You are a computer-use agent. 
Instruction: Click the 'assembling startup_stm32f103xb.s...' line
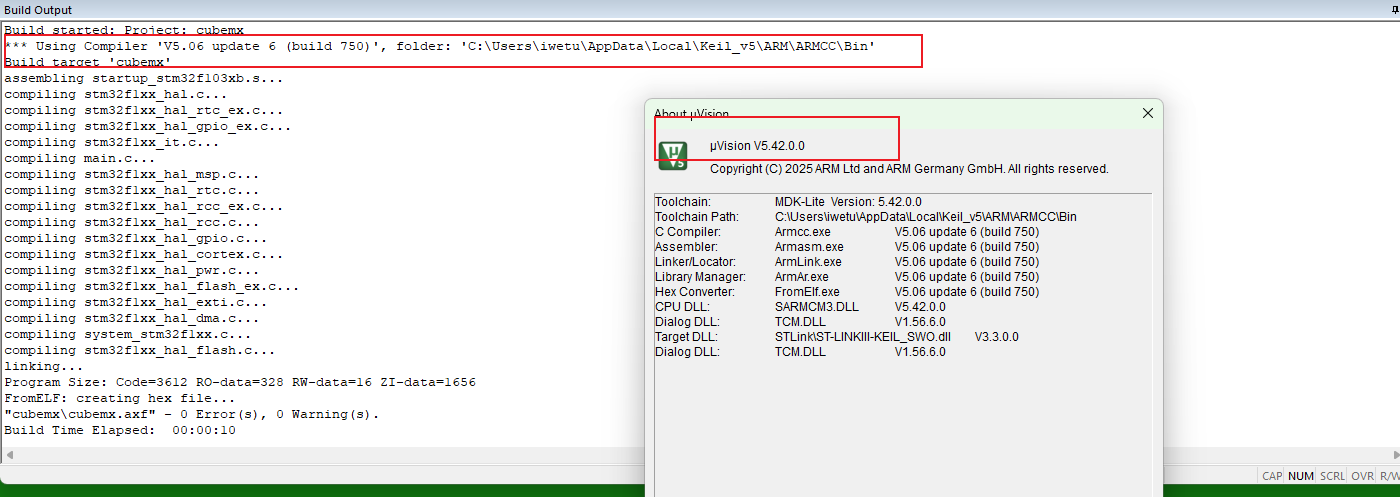[144, 78]
